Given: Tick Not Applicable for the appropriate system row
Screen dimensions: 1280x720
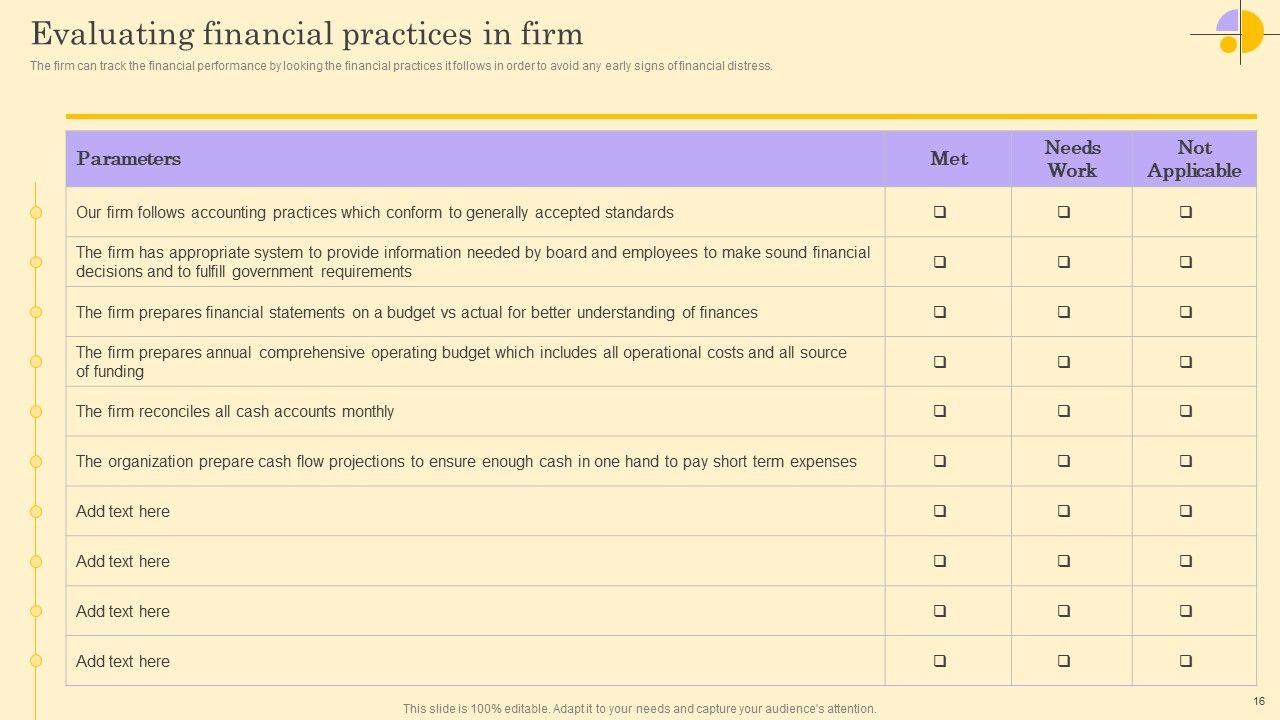Looking at the screenshot, I should coord(1185,262).
